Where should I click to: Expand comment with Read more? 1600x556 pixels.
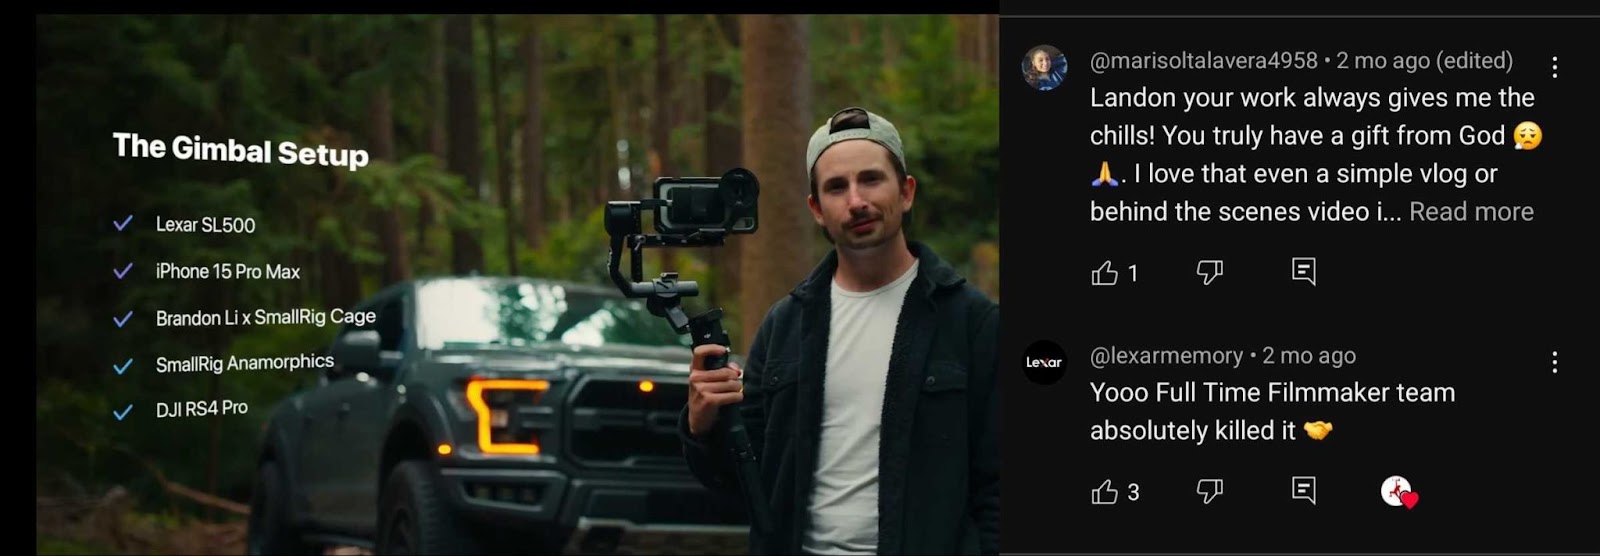pos(1471,212)
